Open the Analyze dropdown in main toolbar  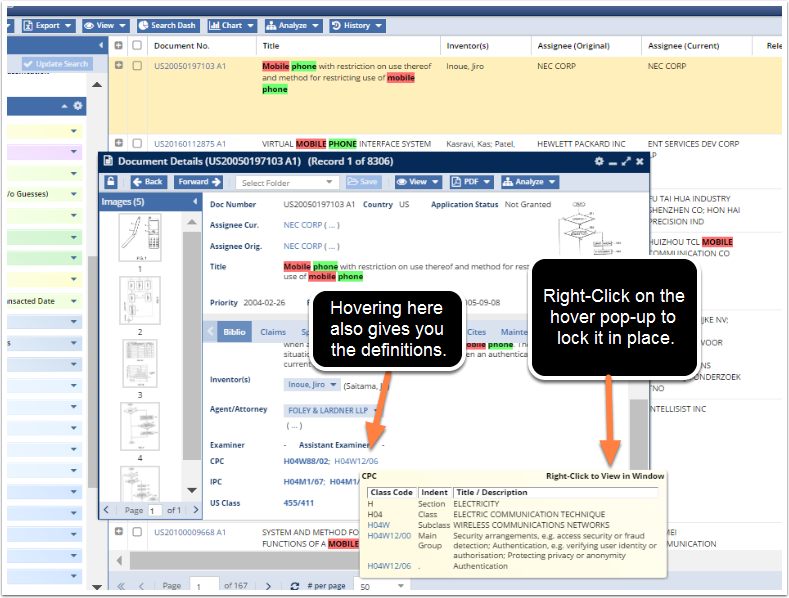[x=293, y=26]
